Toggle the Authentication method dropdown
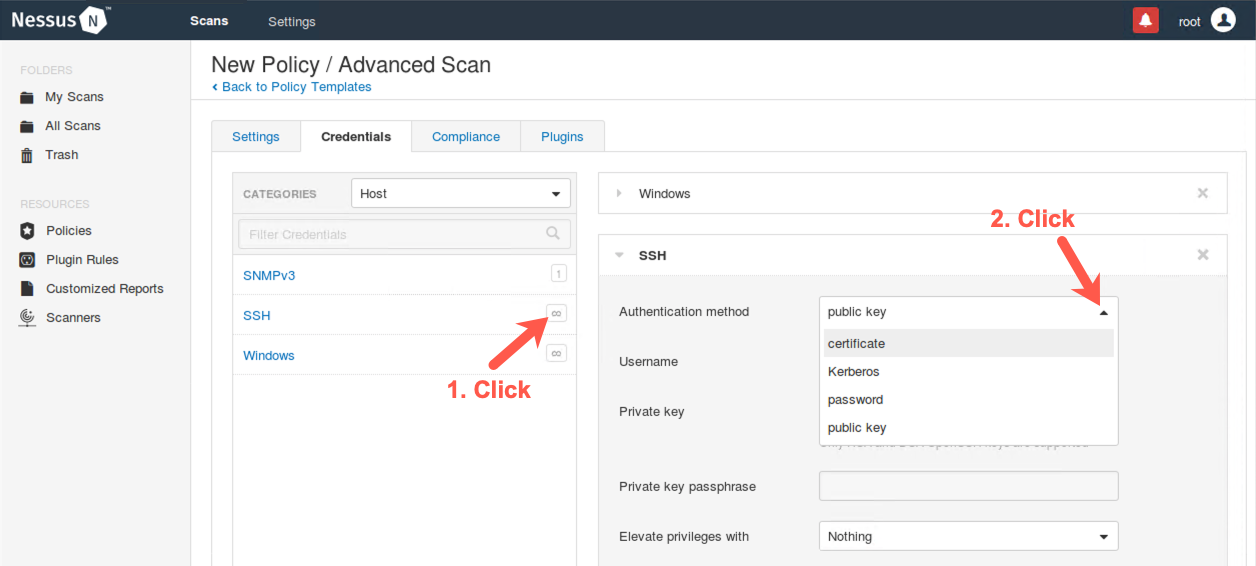The height and width of the screenshot is (566, 1256). coord(968,312)
